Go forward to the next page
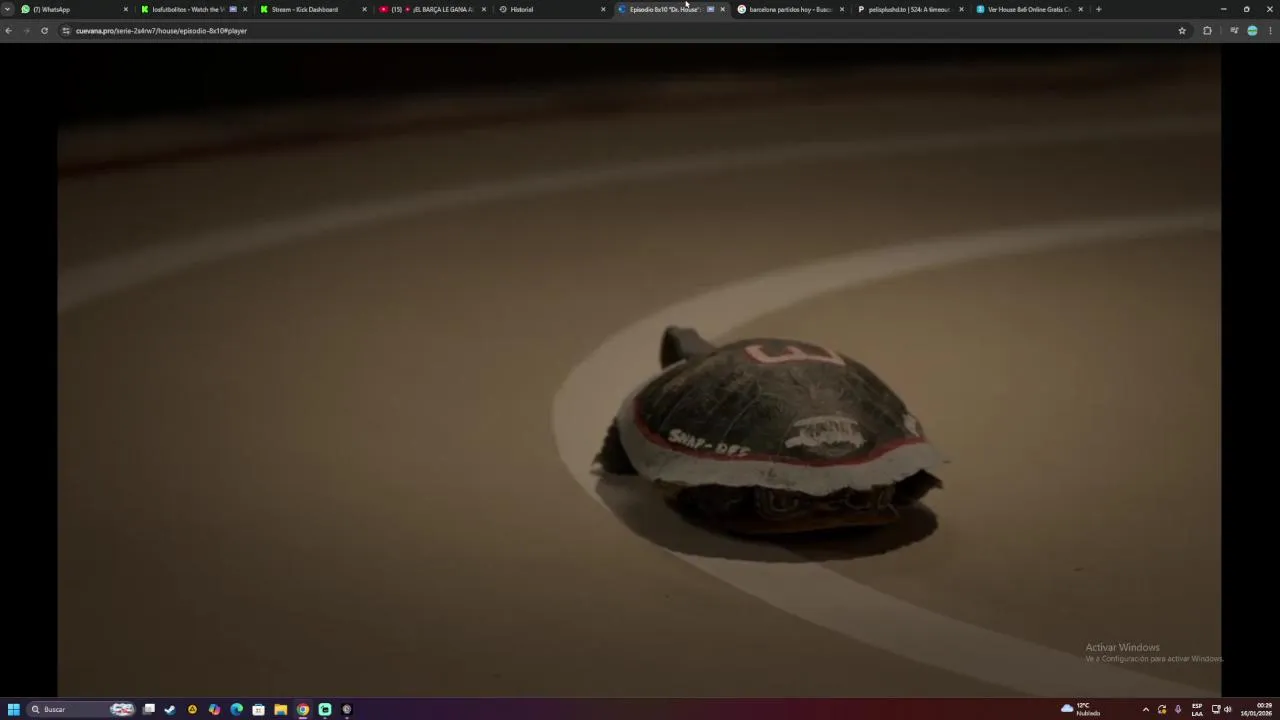The image size is (1280, 720). (x=26, y=31)
